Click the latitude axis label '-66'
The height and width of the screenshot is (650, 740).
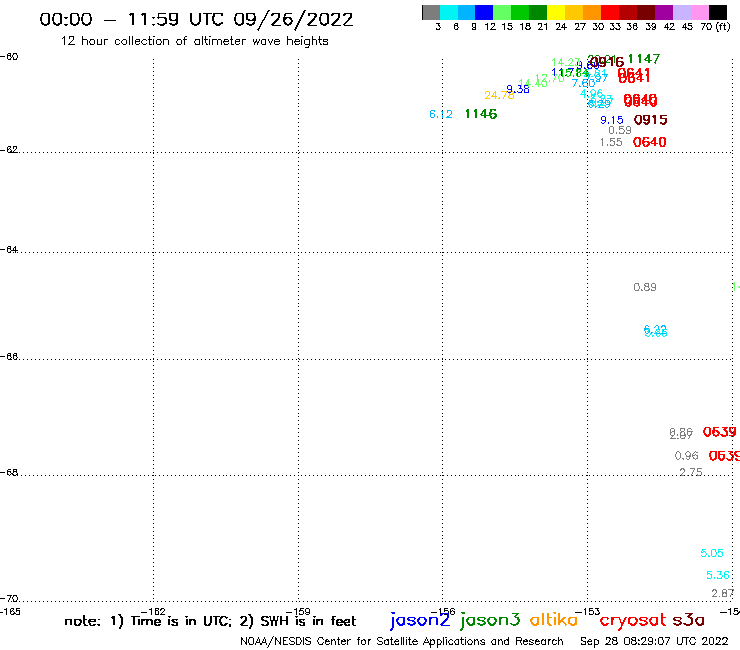pos(9,356)
